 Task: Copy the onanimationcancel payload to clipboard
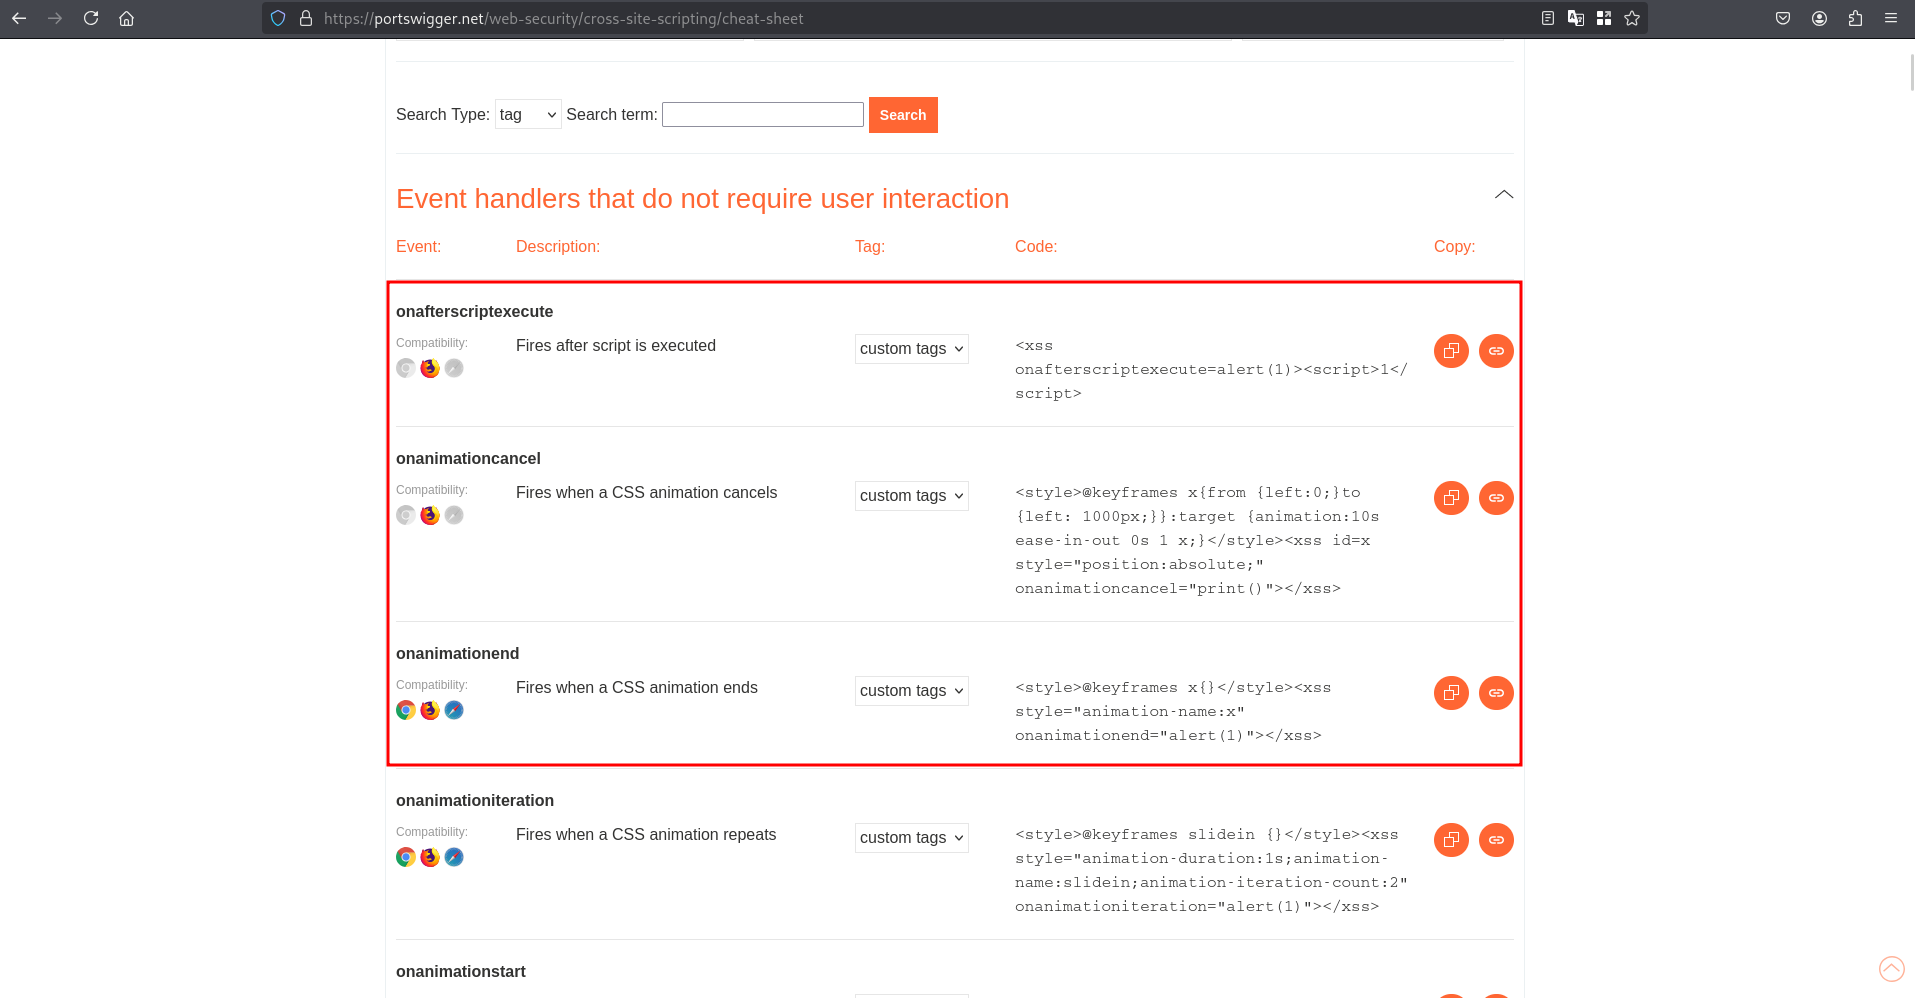(x=1451, y=498)
